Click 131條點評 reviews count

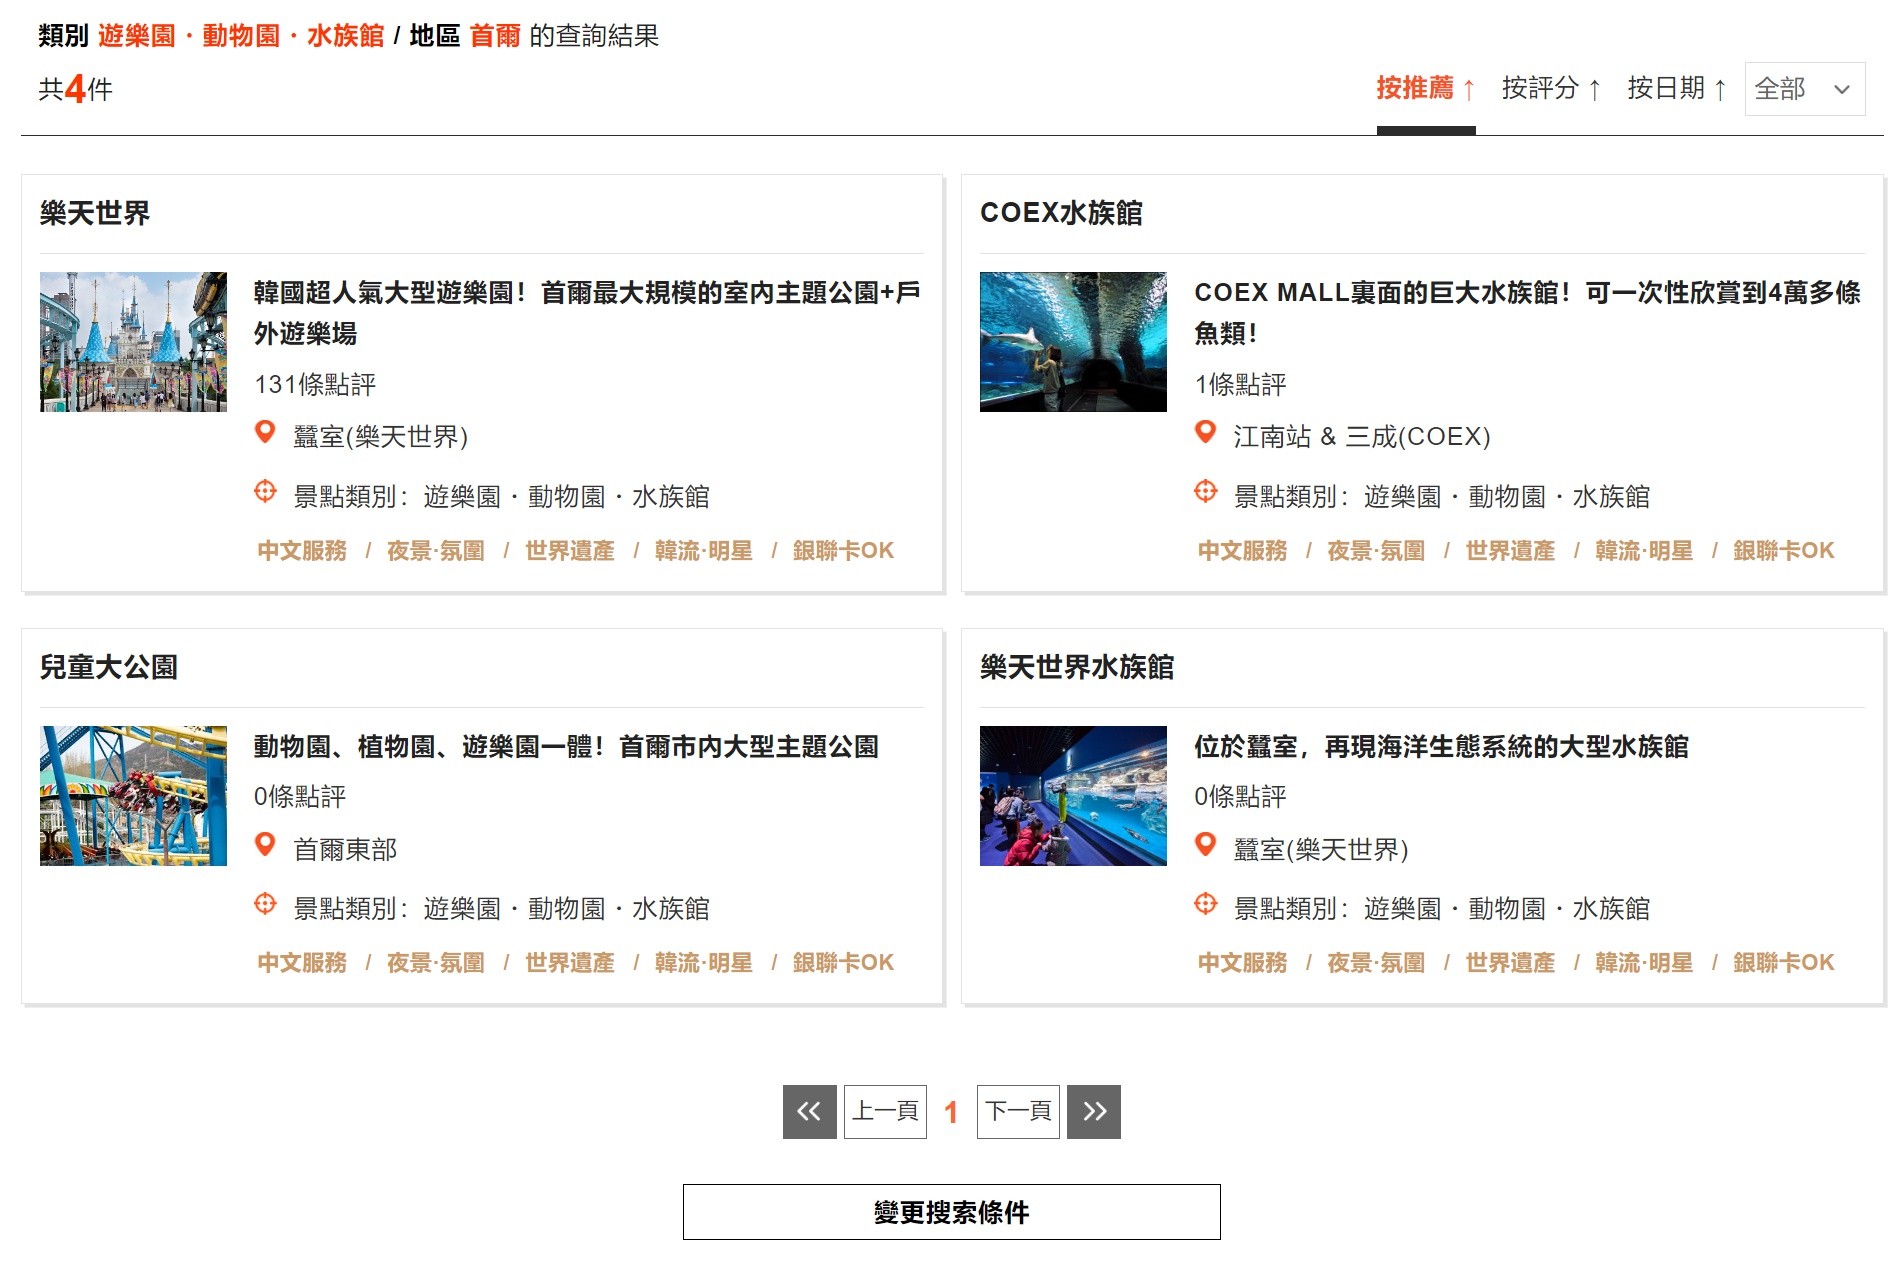click(x=315, y=385)
